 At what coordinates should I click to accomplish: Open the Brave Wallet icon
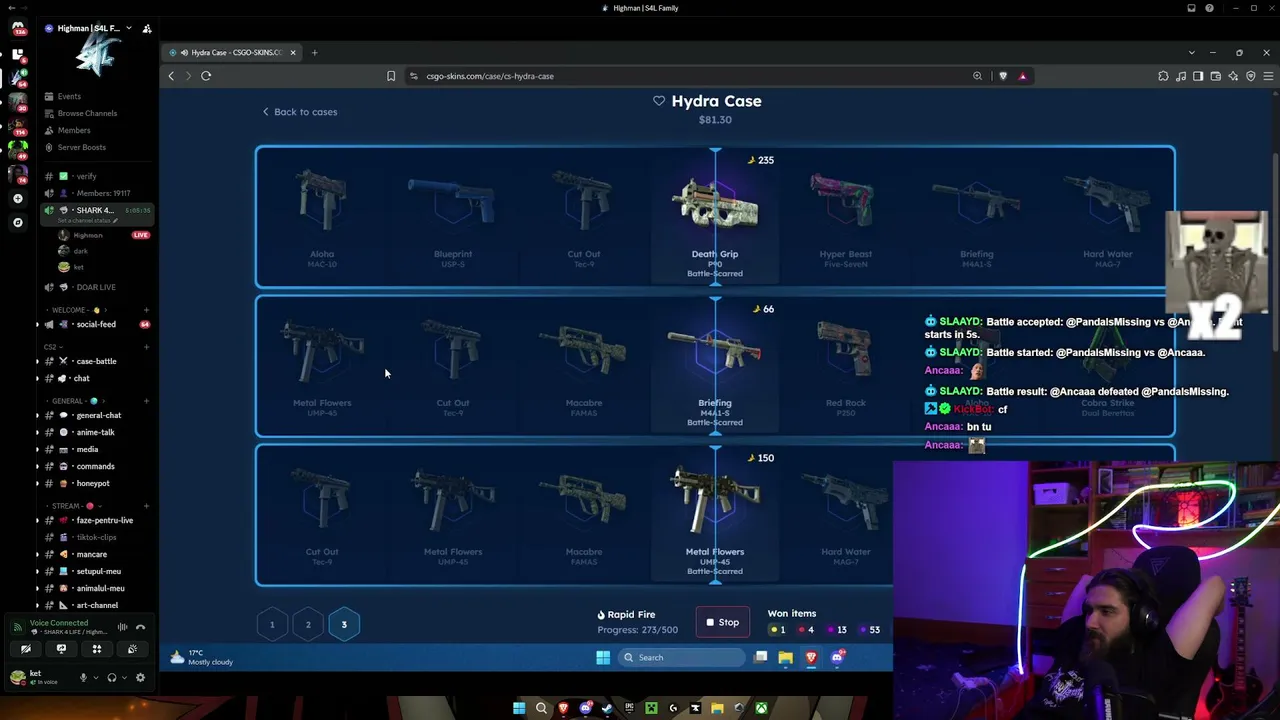1215,76
